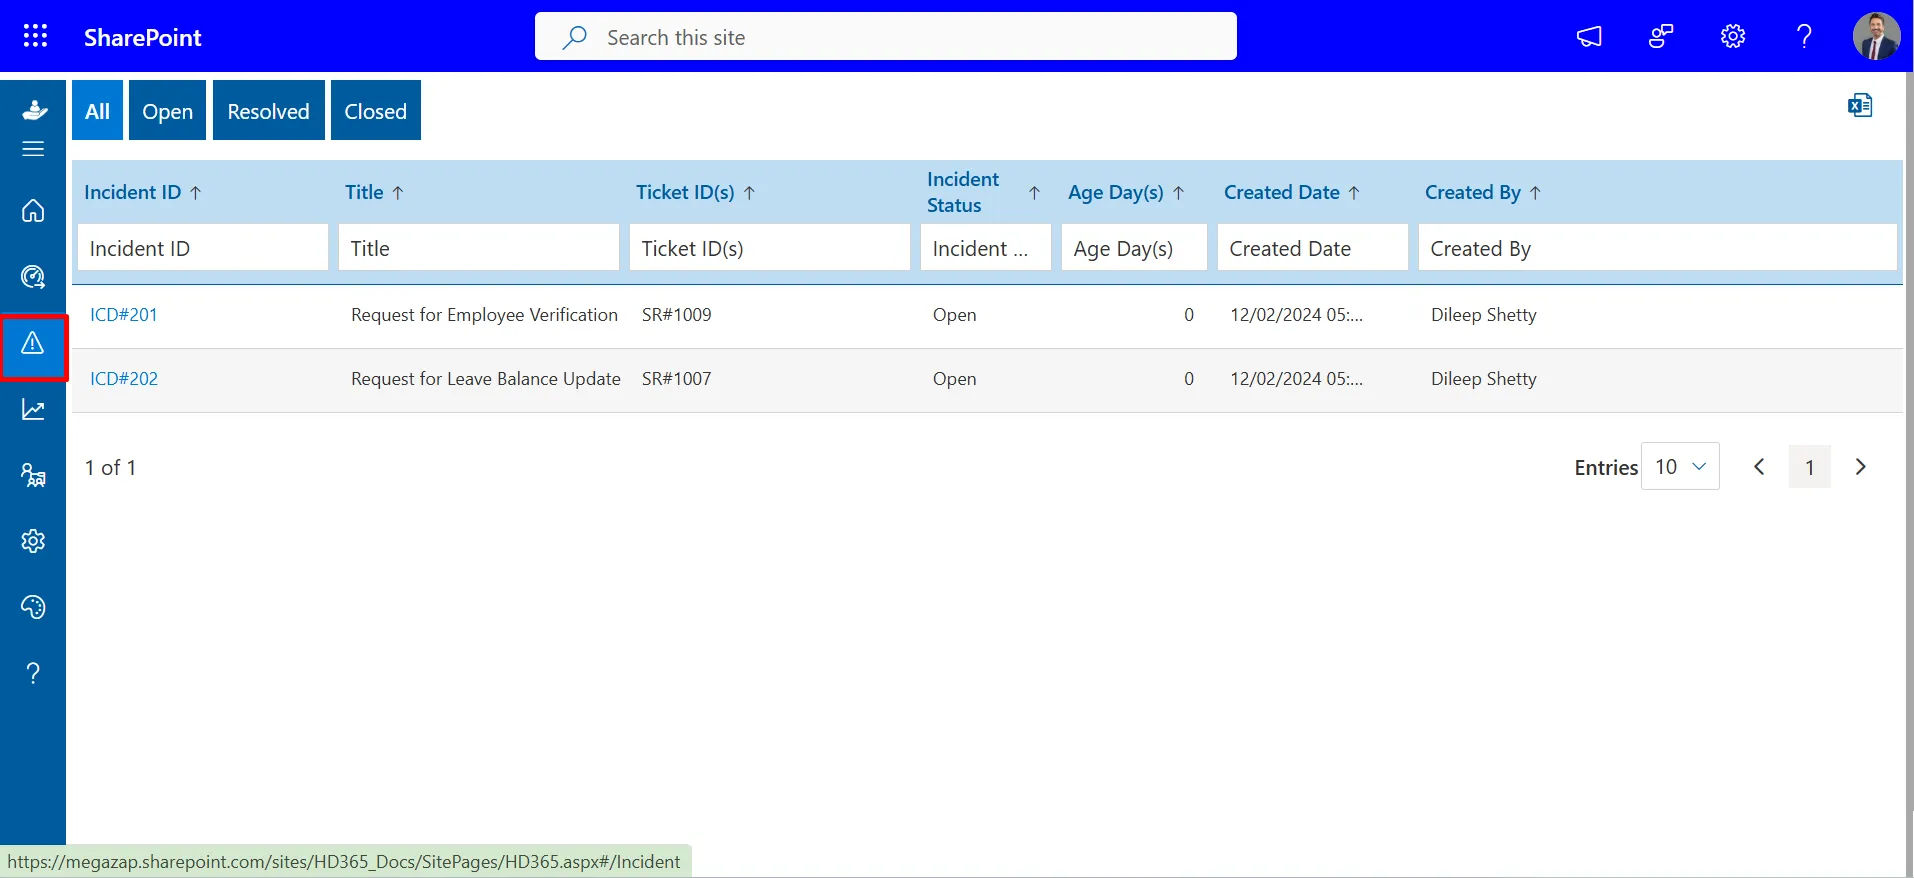Click the Age Day(s) filter field
1914x878 pixels.
point(1134,248)
